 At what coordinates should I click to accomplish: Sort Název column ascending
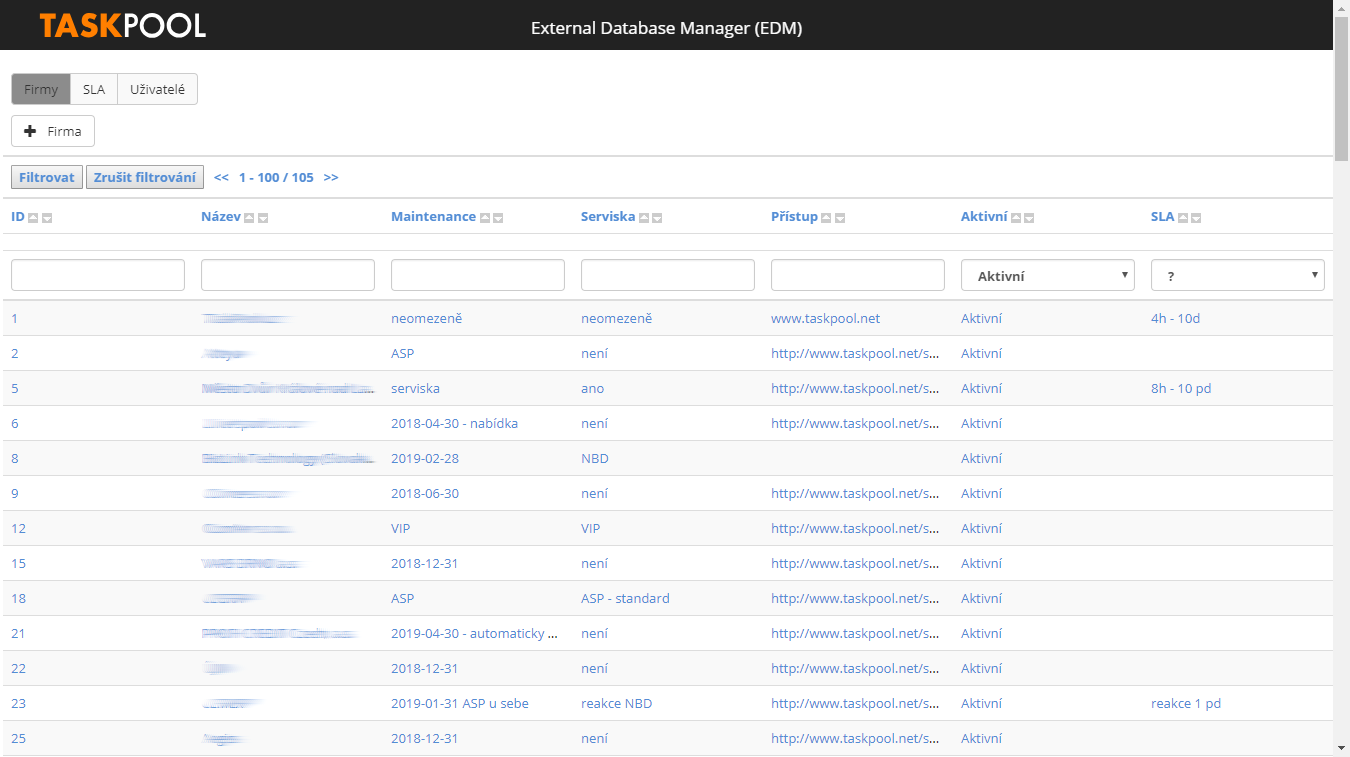pyautogui.click(x=250, y=218)
